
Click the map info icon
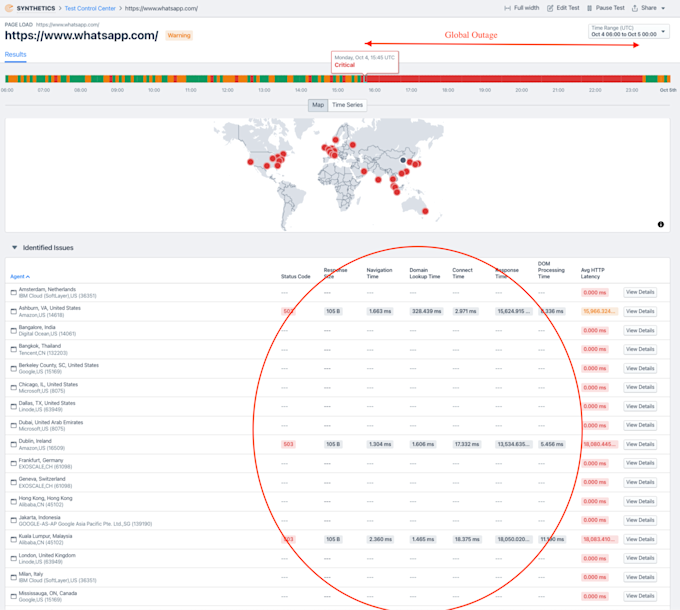(x=660, y=224)
